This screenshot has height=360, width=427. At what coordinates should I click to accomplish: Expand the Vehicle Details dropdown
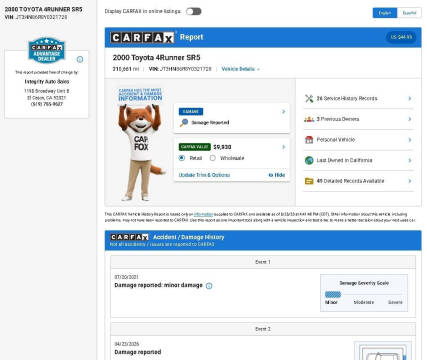[x=240, y=69]
